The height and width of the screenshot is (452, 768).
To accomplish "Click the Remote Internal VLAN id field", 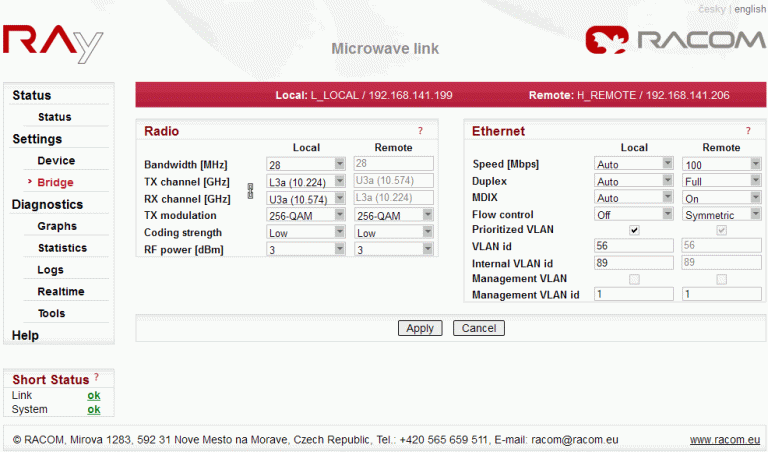I will click(x=722, y=262).
